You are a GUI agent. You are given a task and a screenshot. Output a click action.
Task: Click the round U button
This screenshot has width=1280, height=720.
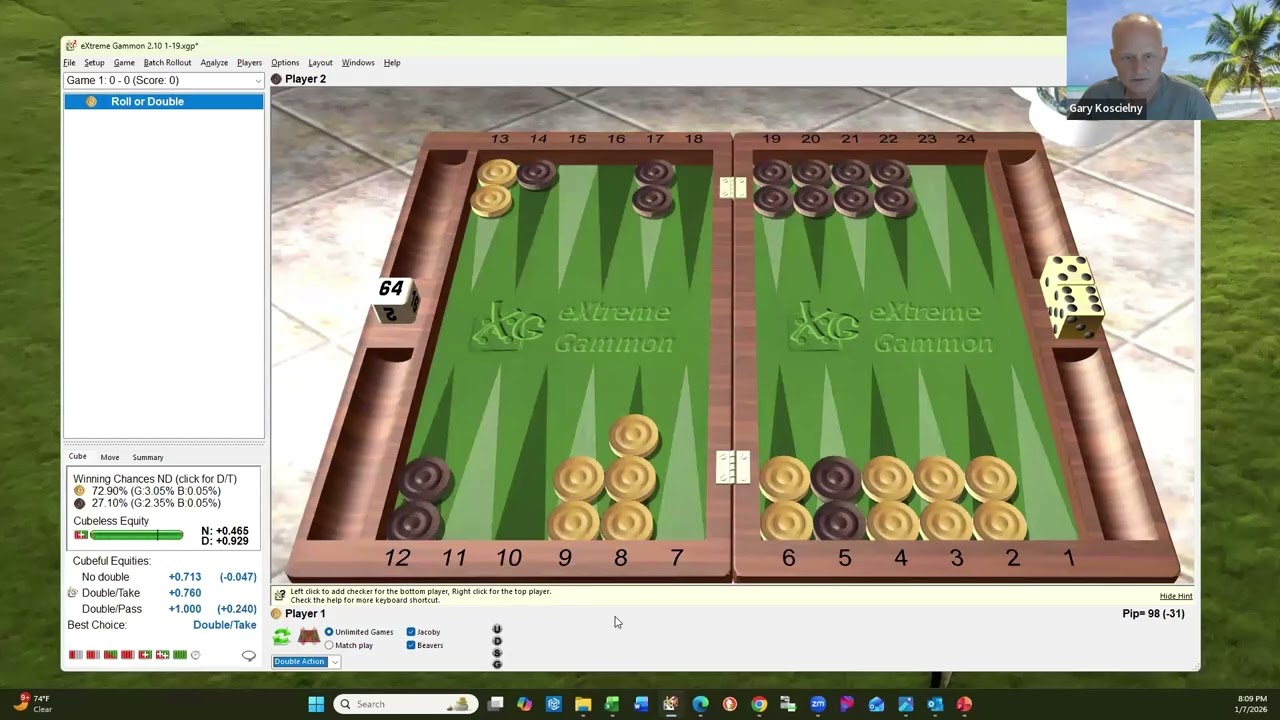[497, 629]
